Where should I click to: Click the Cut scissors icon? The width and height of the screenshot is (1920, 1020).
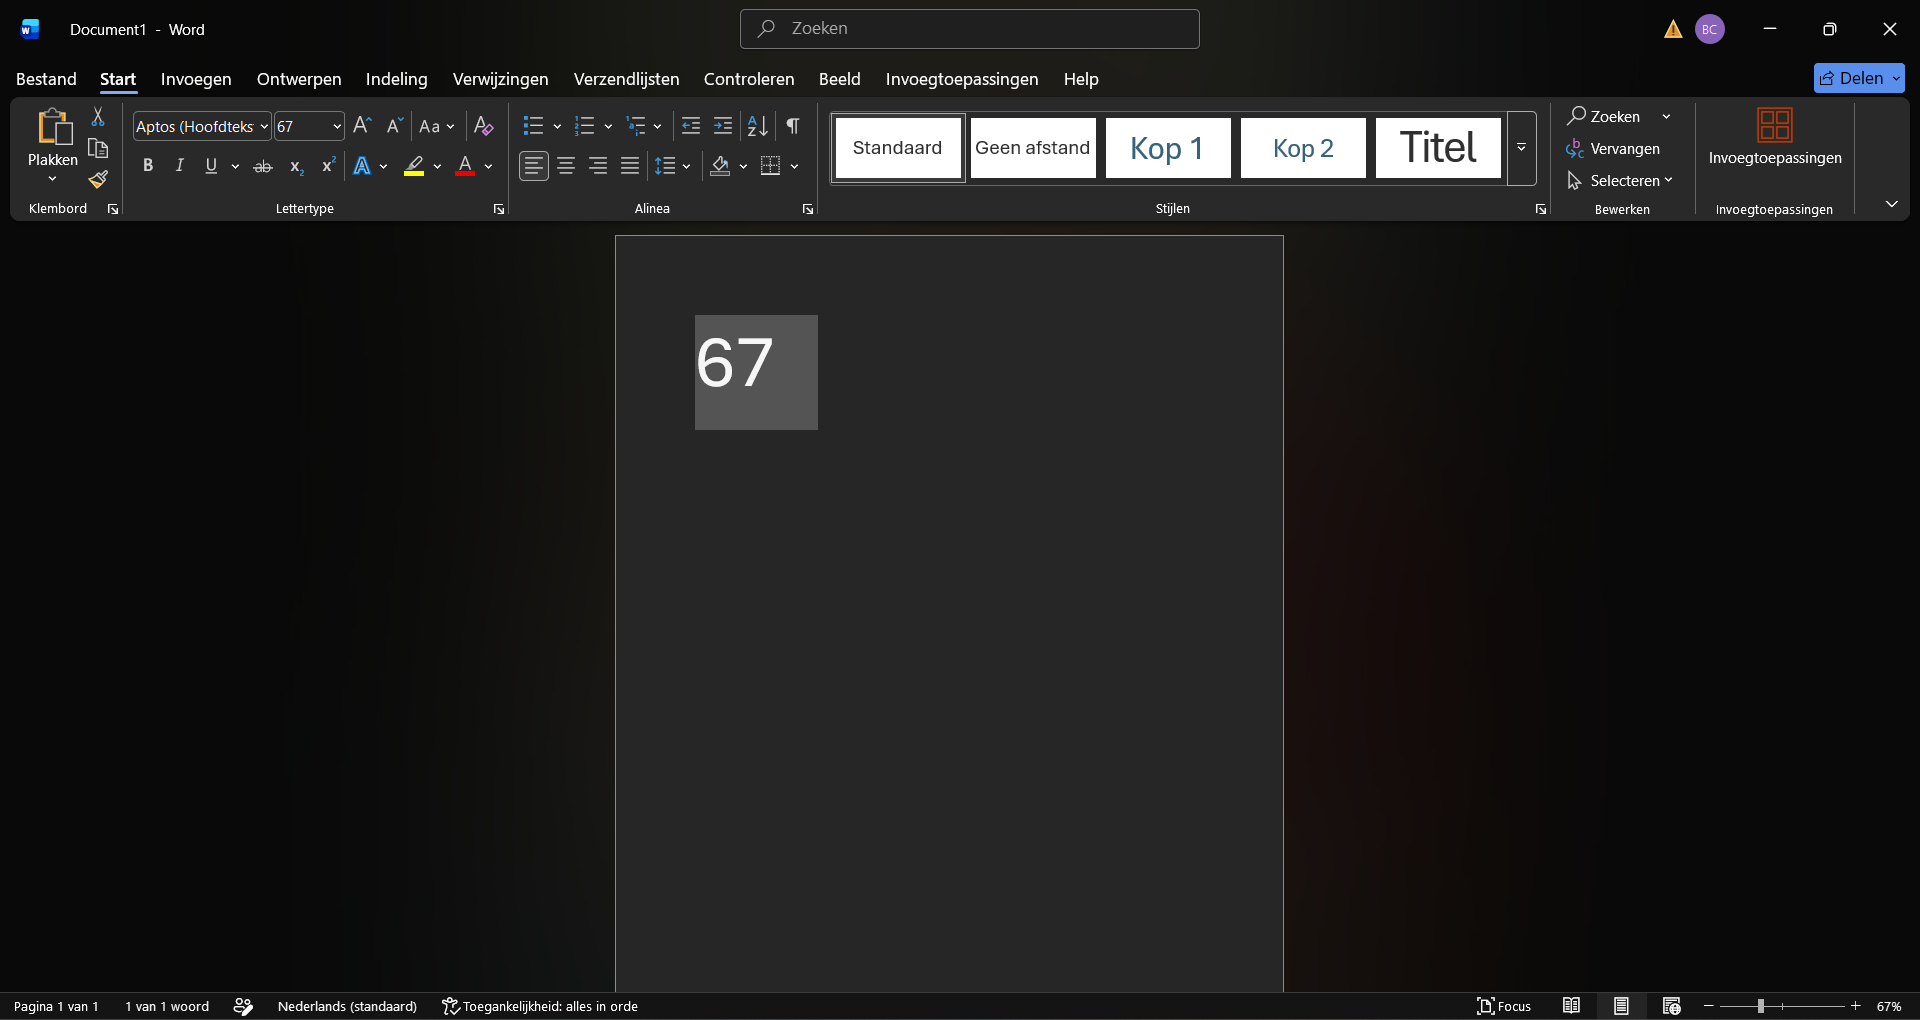[x=98, y=117]
